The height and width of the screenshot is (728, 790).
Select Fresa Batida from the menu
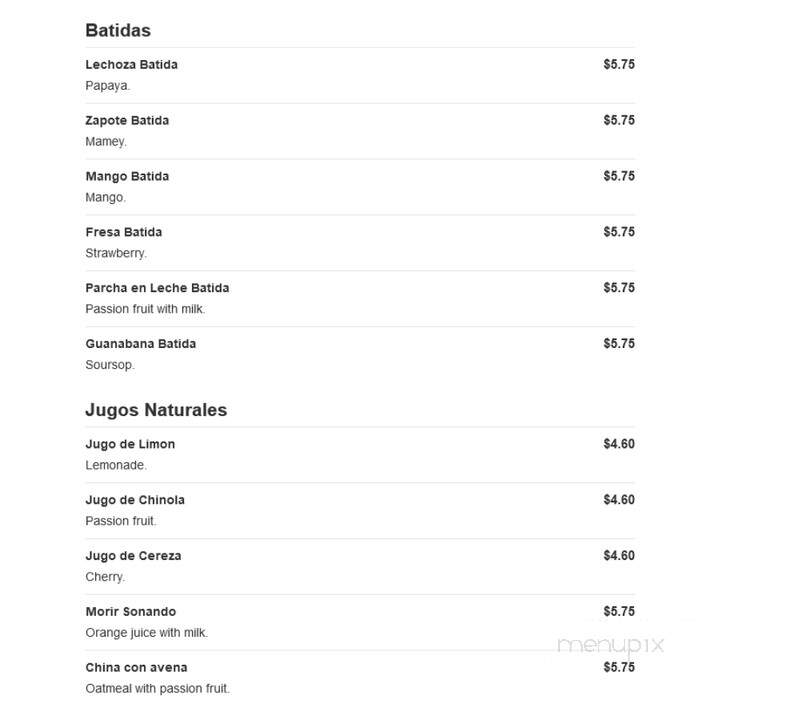[123, 232]
